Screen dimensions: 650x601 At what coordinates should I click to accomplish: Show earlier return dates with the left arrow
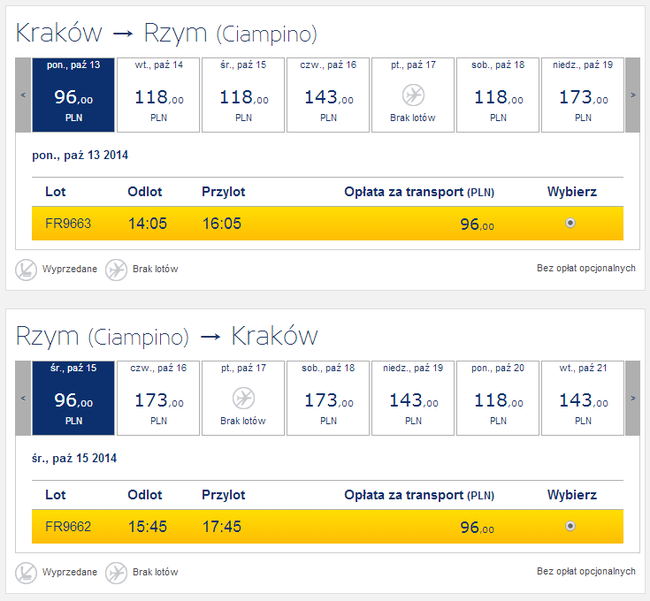point(23,398)
